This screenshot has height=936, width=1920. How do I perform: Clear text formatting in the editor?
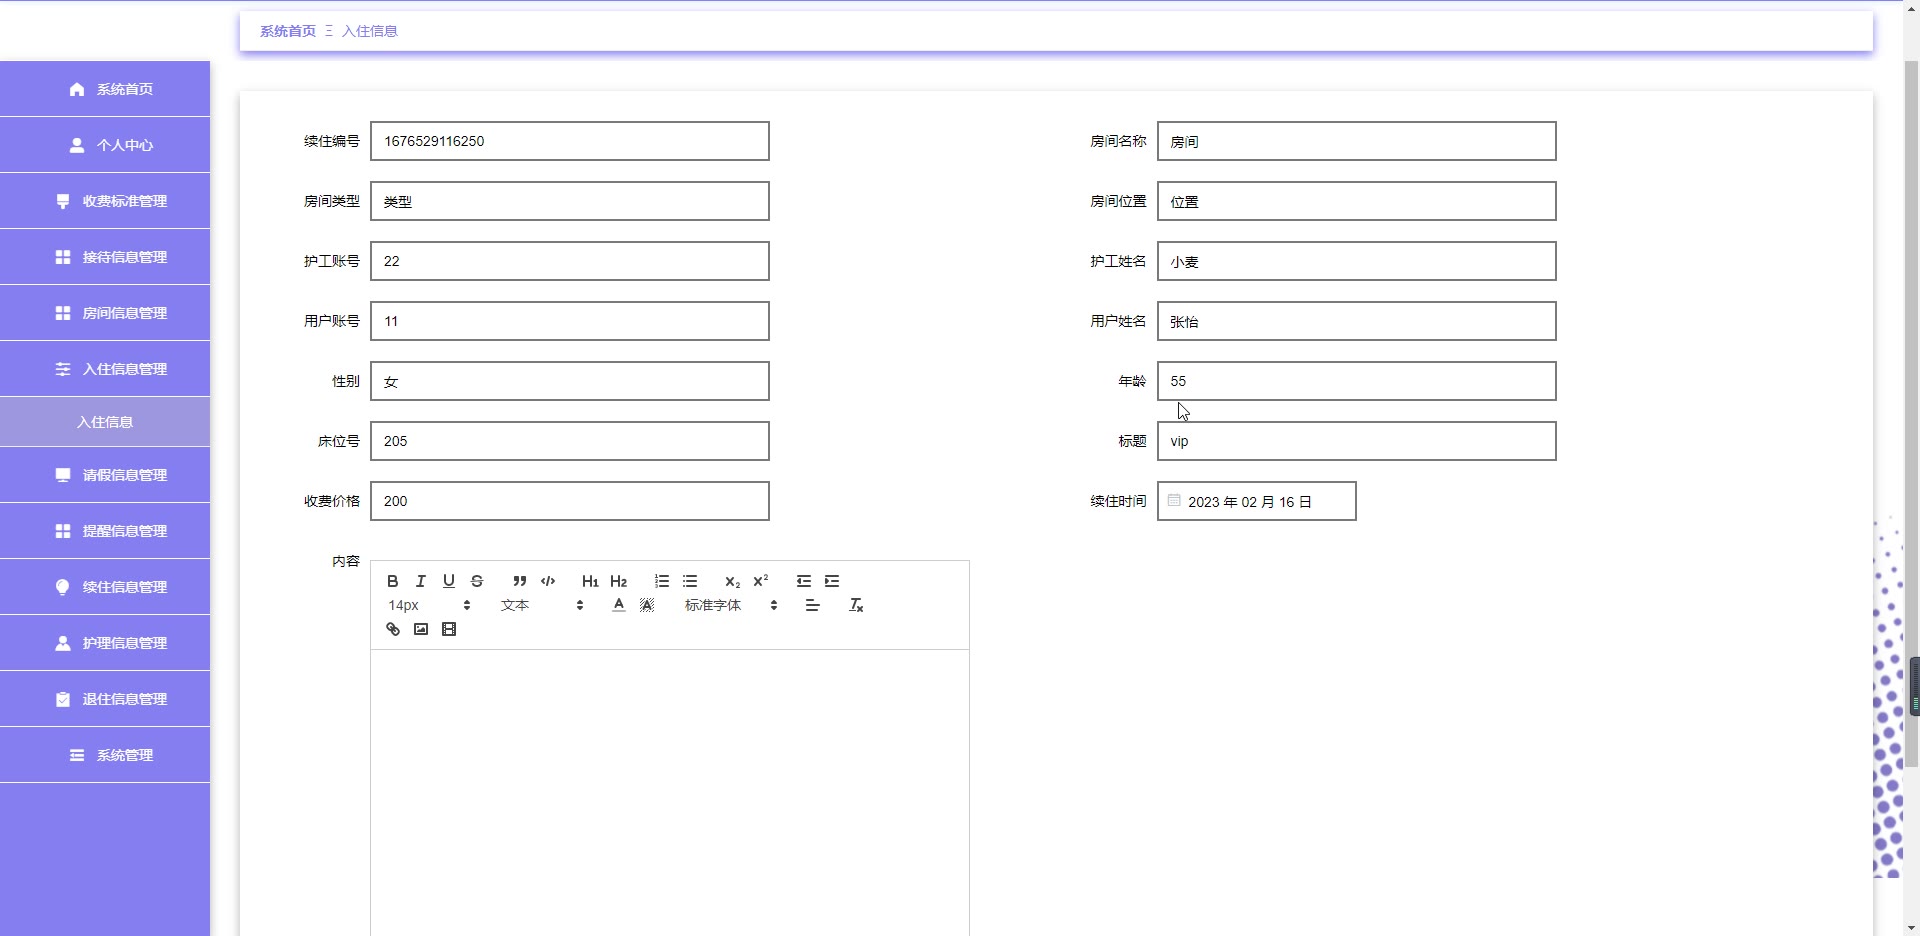pyautogui.click(x=856, y=605)
